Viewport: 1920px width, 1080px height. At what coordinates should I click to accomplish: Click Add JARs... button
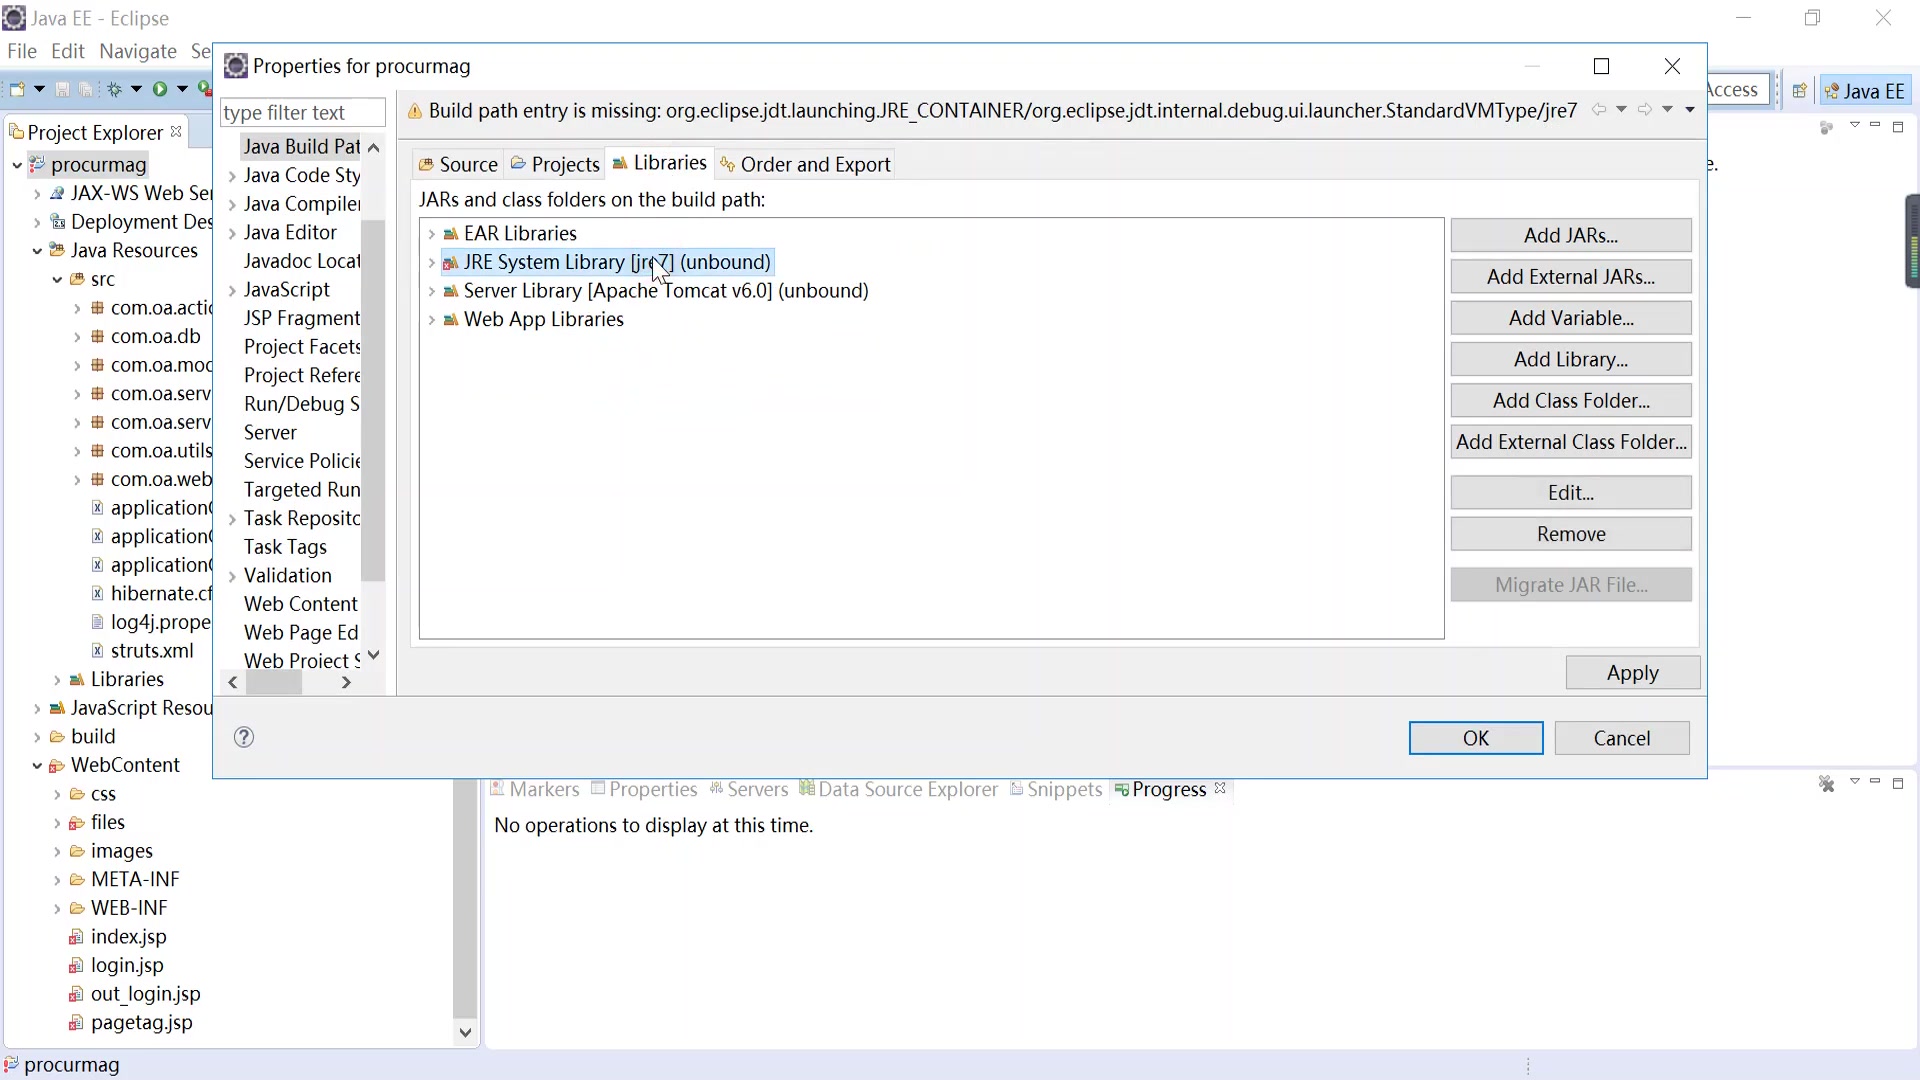pos(1571,235)
